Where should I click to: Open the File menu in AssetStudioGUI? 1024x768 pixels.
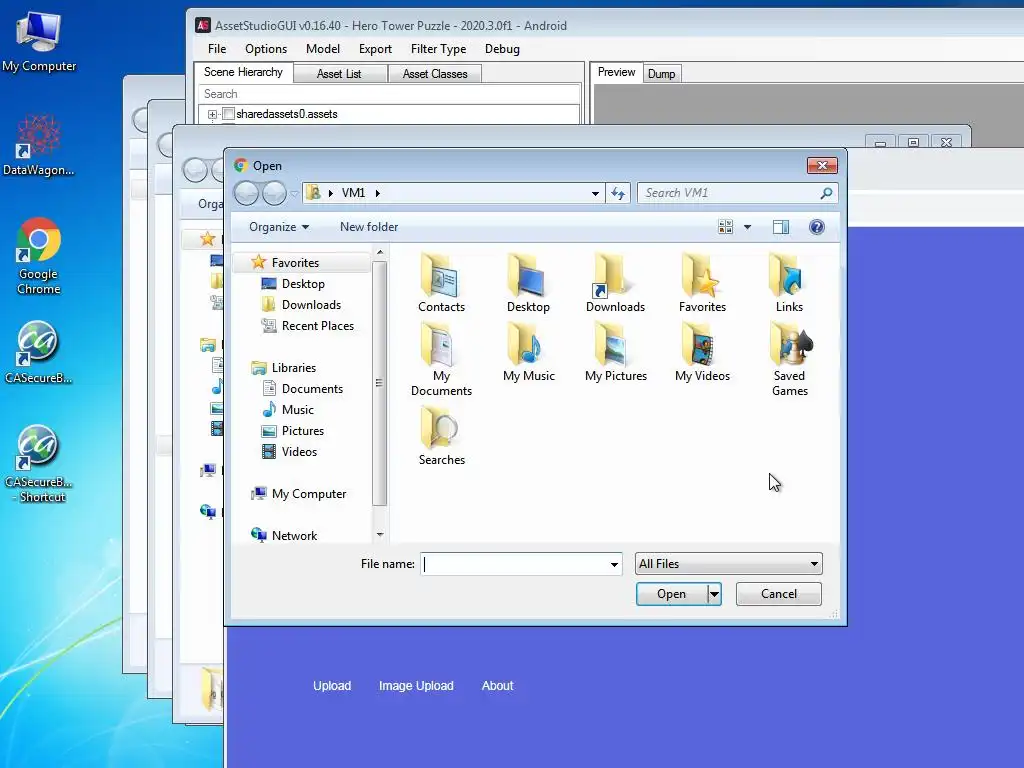(x=217, y=49)
